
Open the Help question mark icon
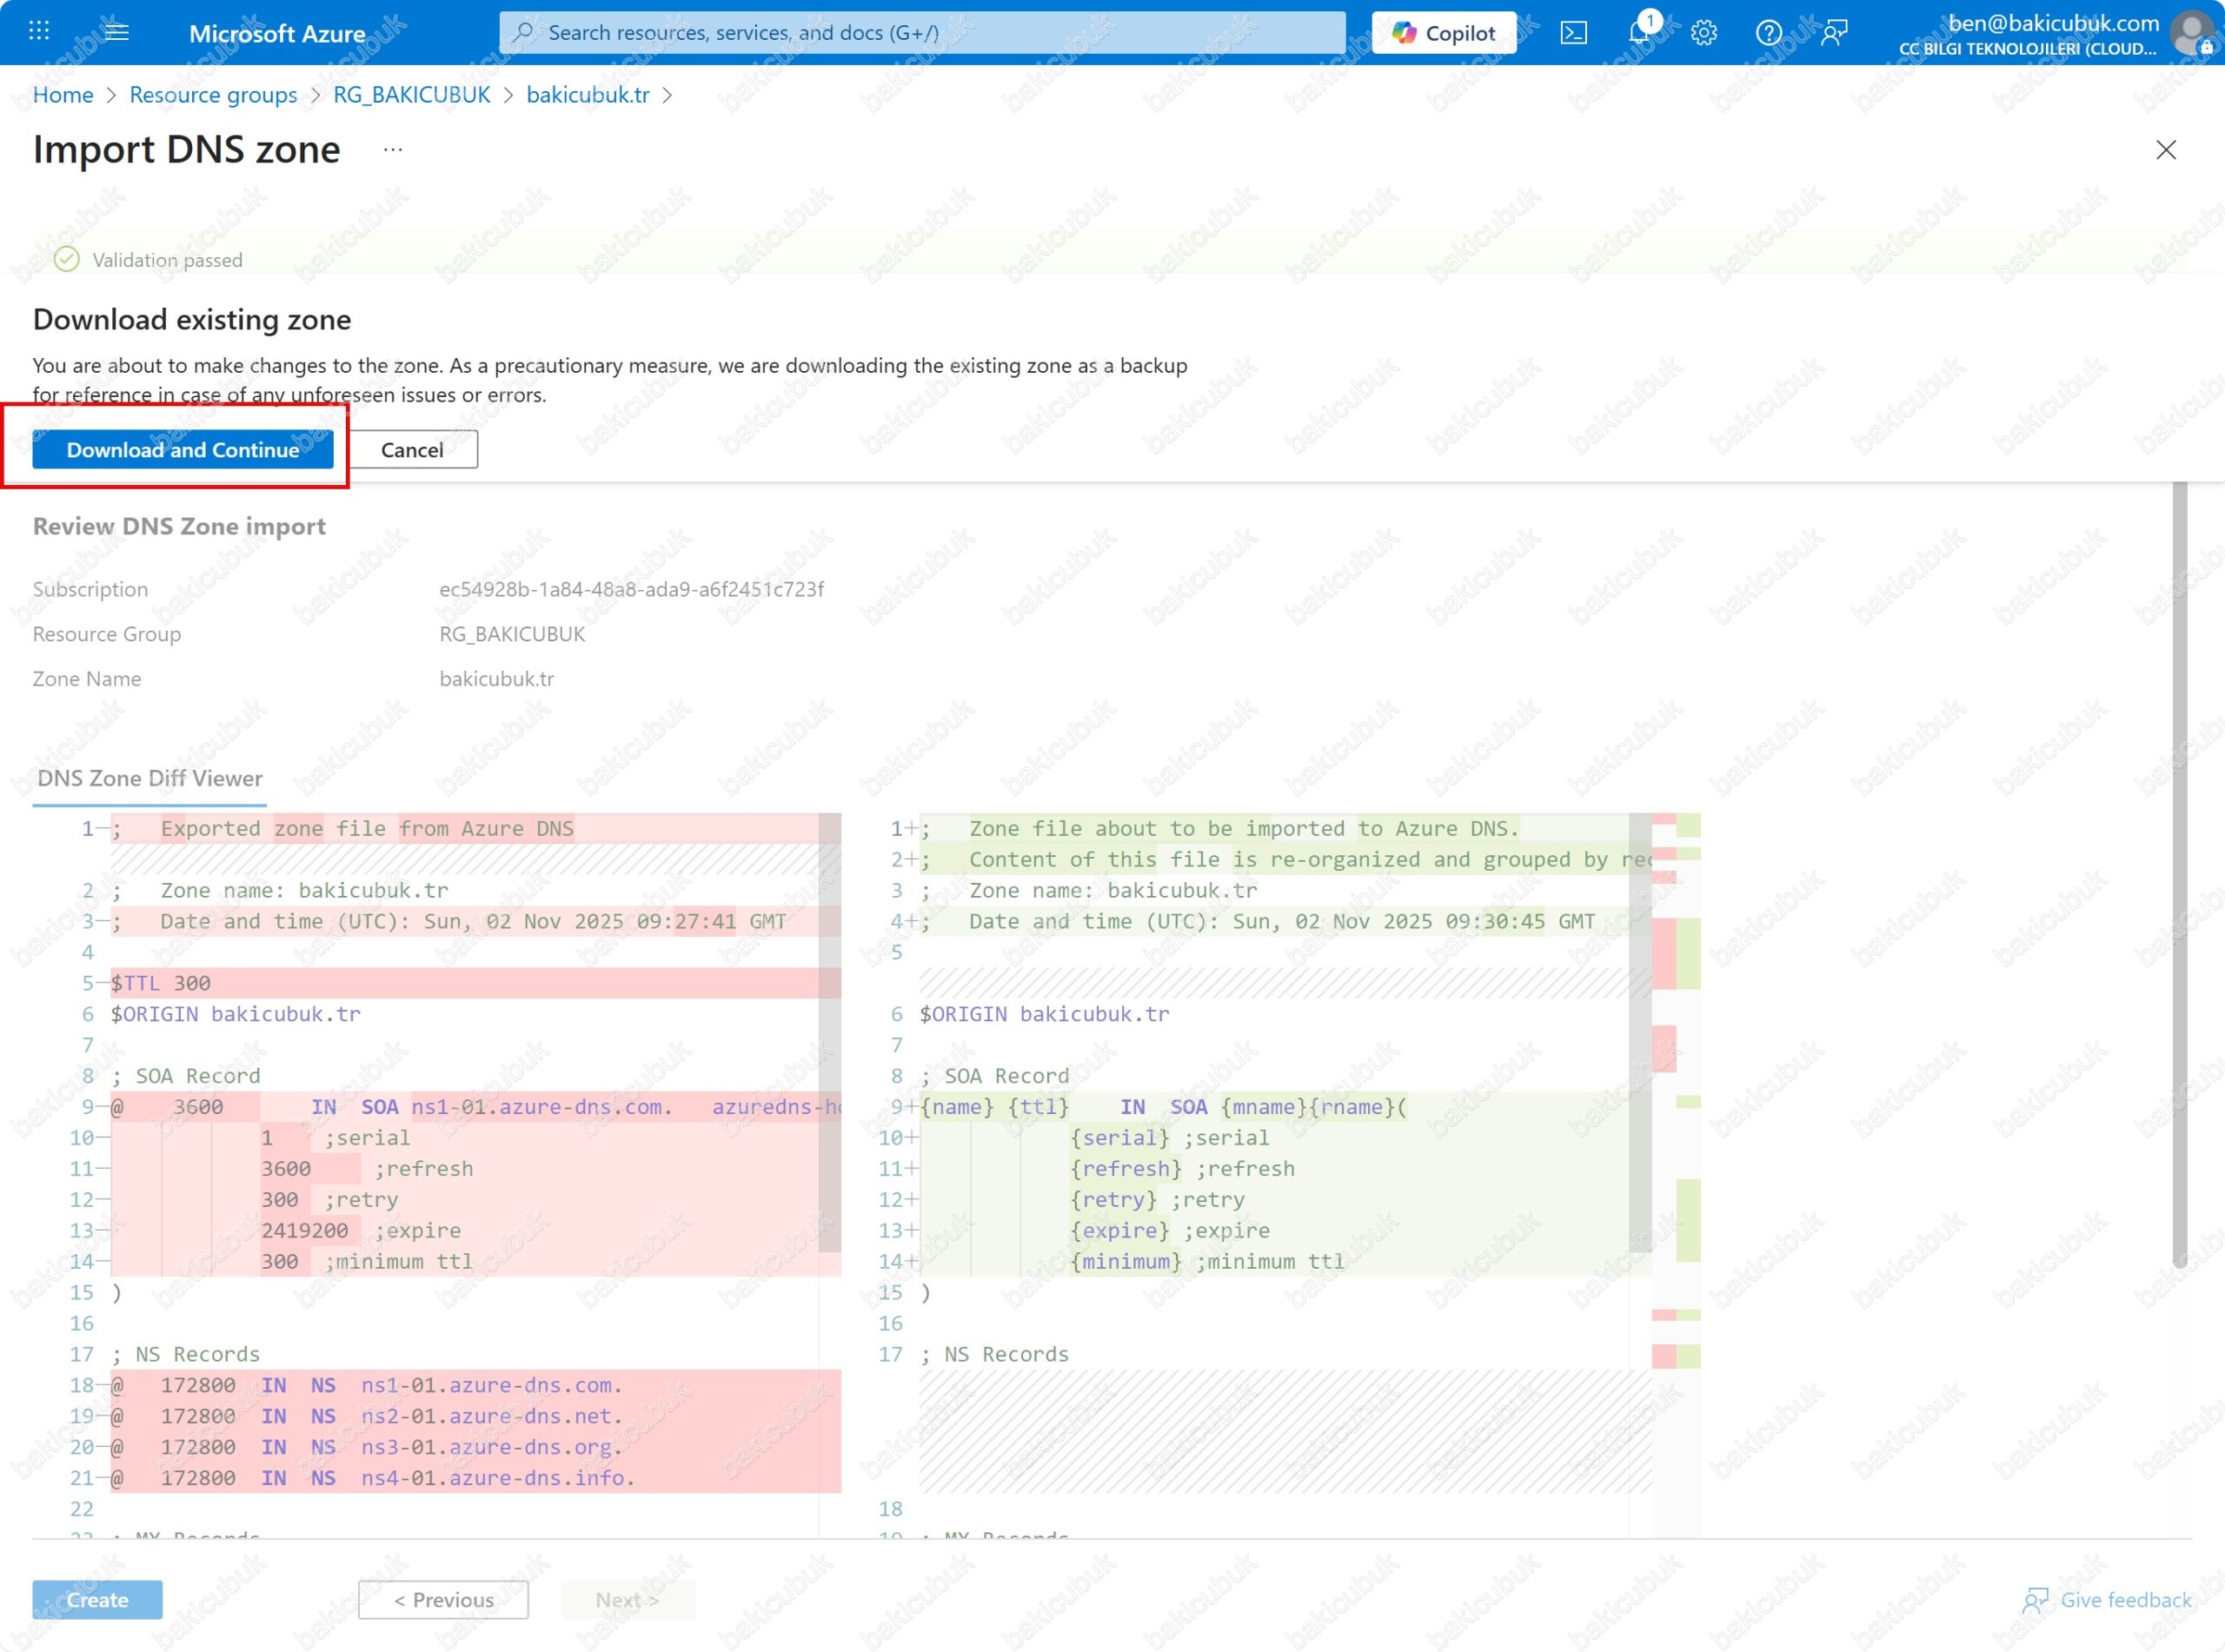(x=1768, y=33)
